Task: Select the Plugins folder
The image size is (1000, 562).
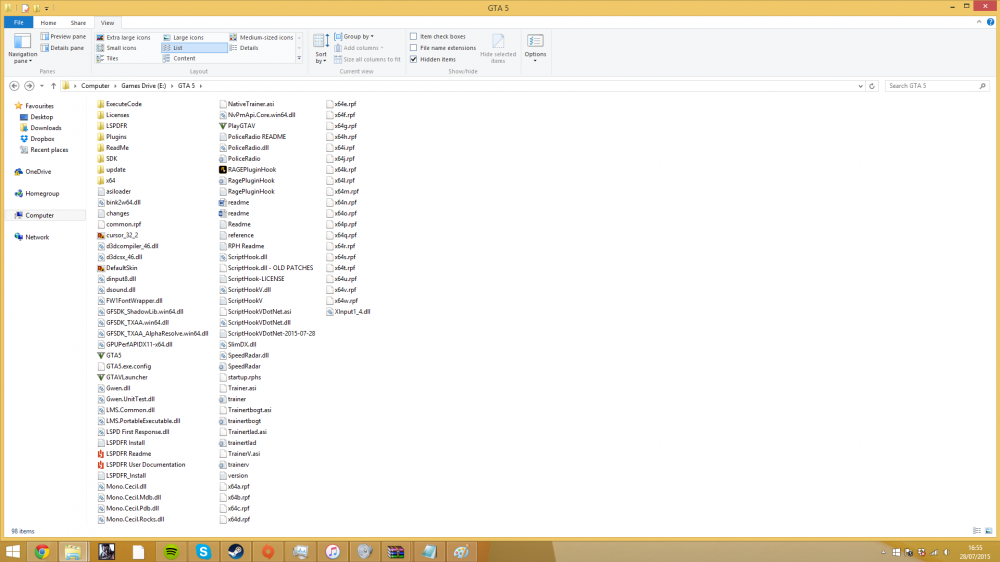Action: point(116,137)
